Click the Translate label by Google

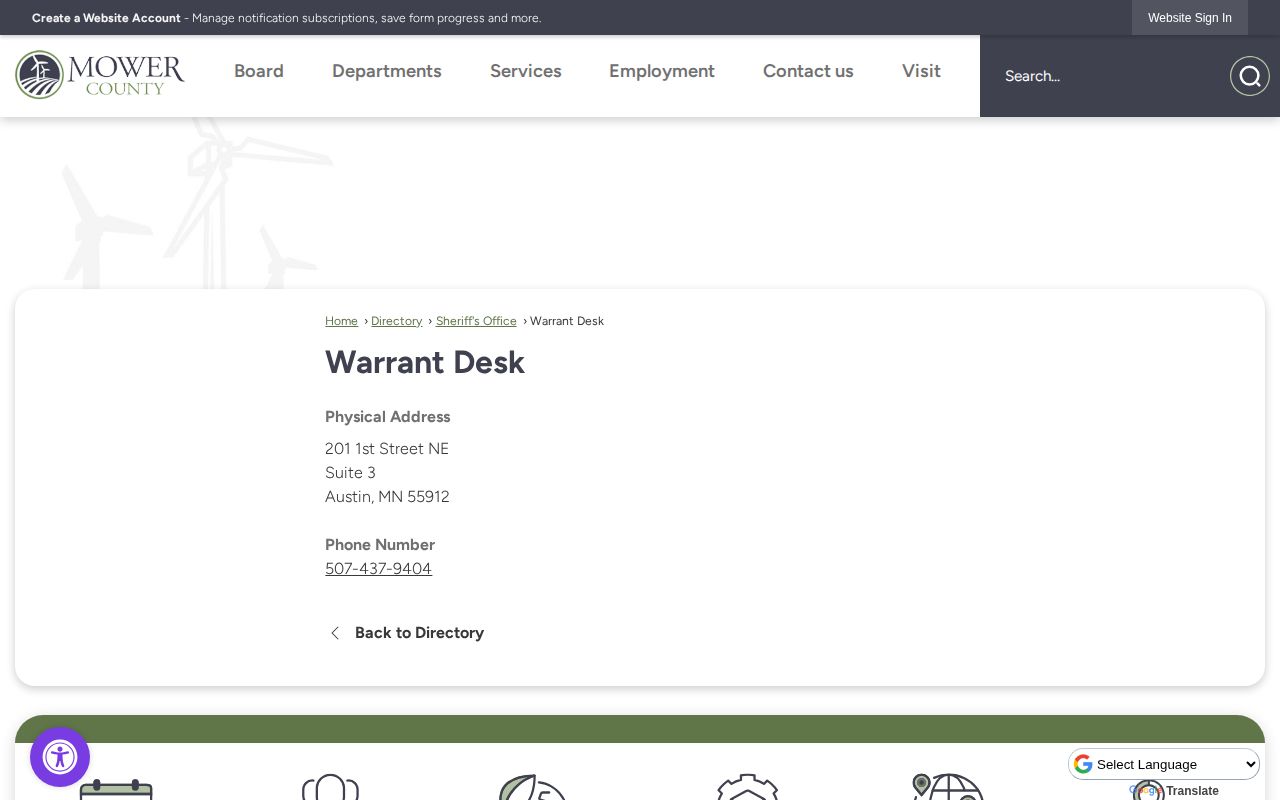[x=1192, y=791]
